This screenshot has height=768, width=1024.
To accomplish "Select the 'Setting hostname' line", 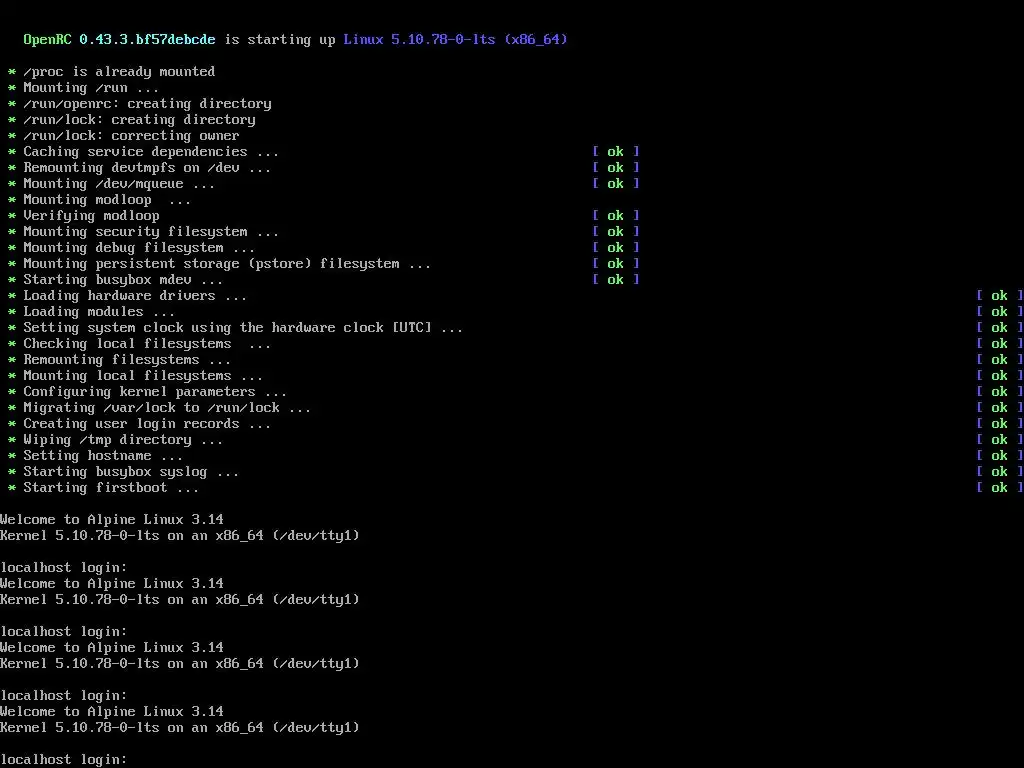I will click(x=103, y=456).
